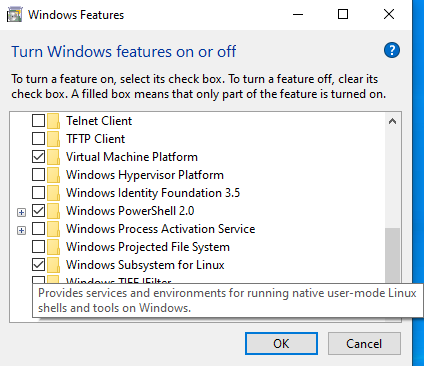Expand the Windows PowerShell 2.0 tree node
Image resolution: width=424 pixels, height=366 pixels.
coord(21,212)
